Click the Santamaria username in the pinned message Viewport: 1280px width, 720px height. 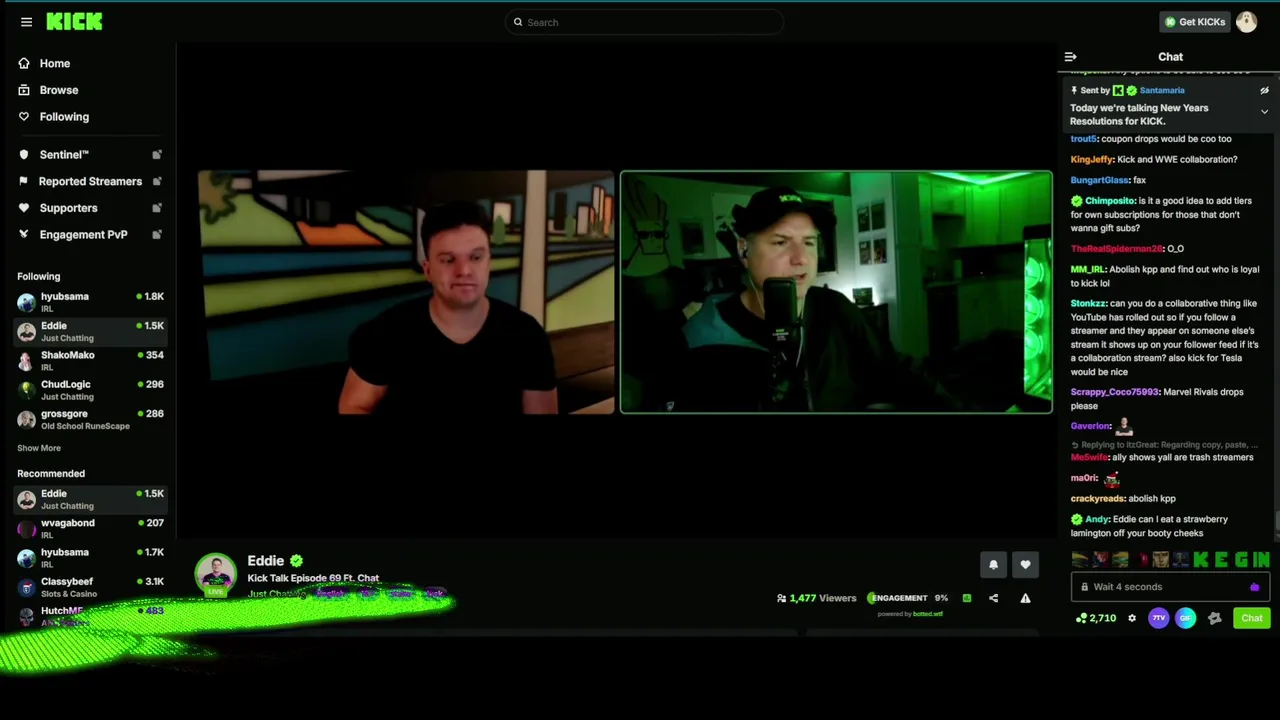pos(1162,90)
